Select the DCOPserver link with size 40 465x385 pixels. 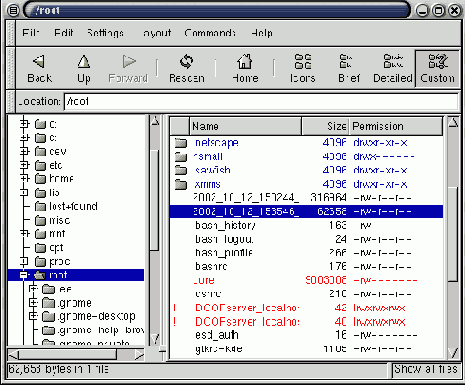pyautogui.click(x=306, y=322)
